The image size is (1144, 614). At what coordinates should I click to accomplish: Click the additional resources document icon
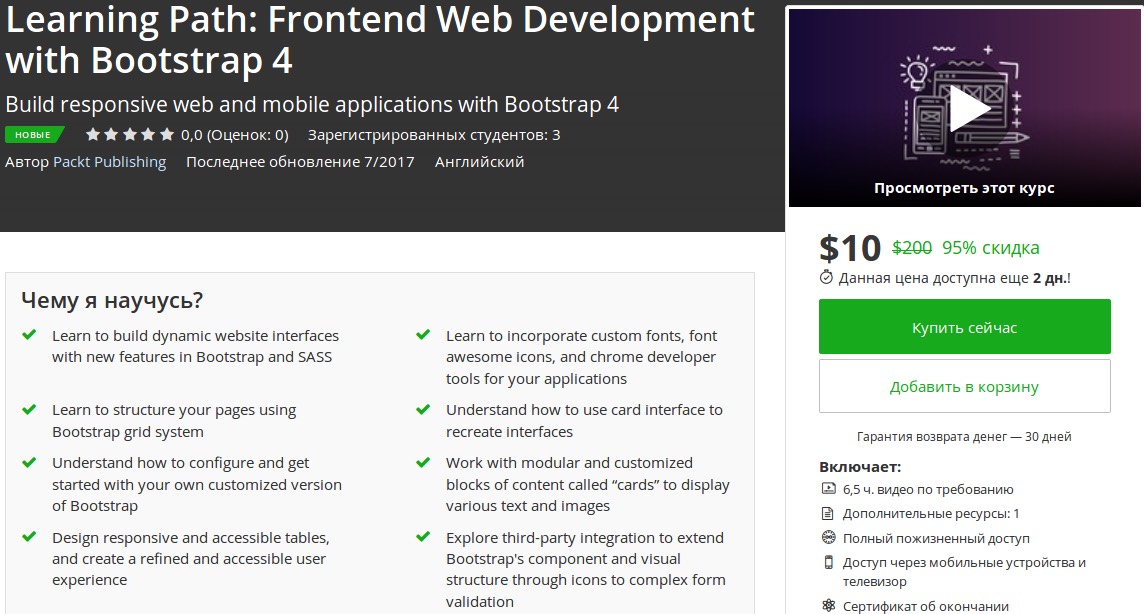tap(828, 513)
